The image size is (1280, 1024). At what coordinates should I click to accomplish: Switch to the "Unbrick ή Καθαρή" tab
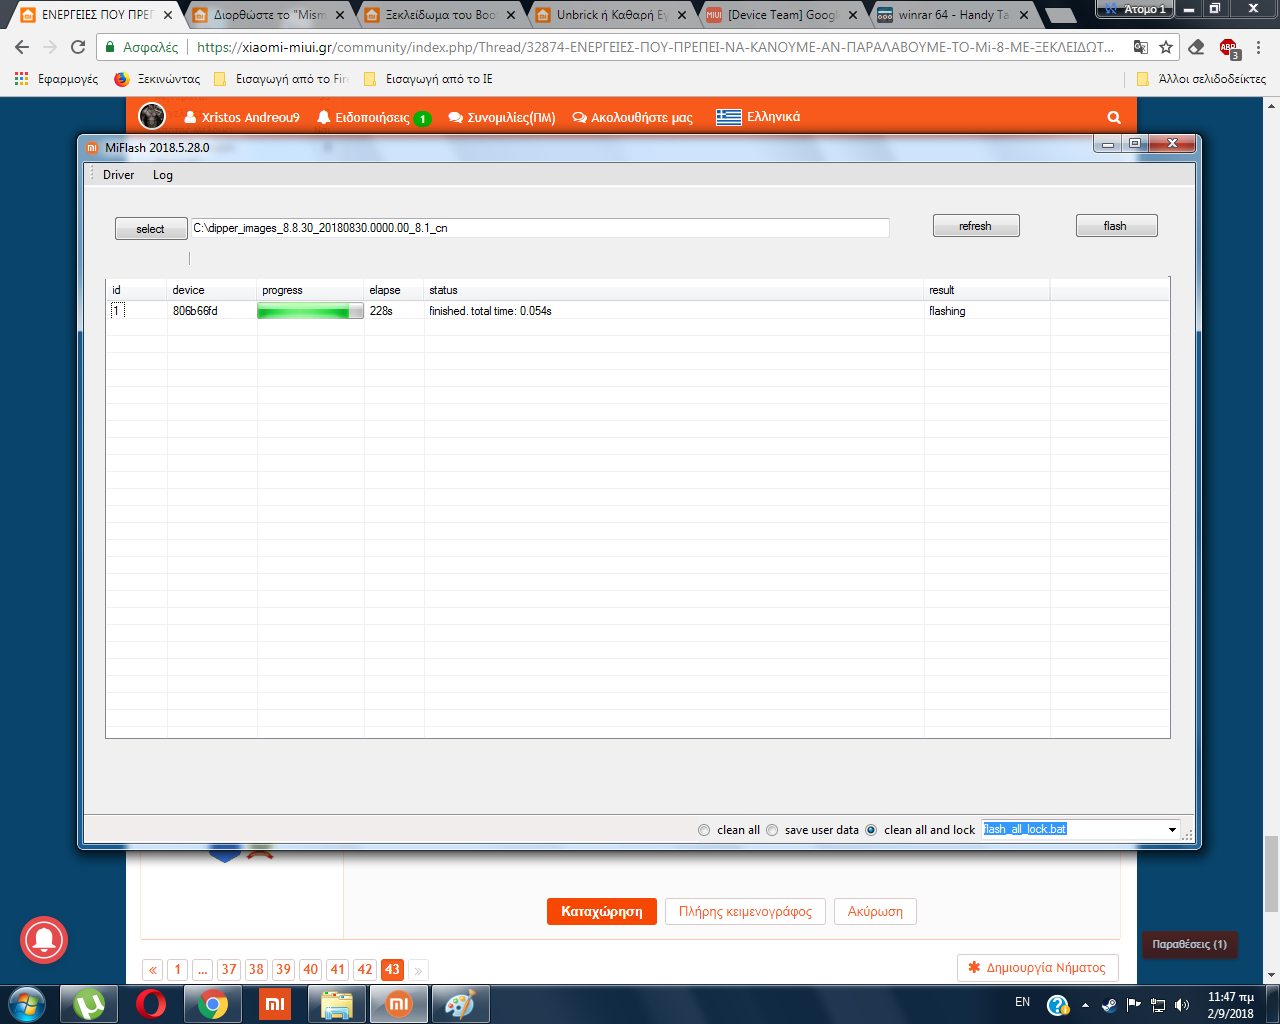612,15
